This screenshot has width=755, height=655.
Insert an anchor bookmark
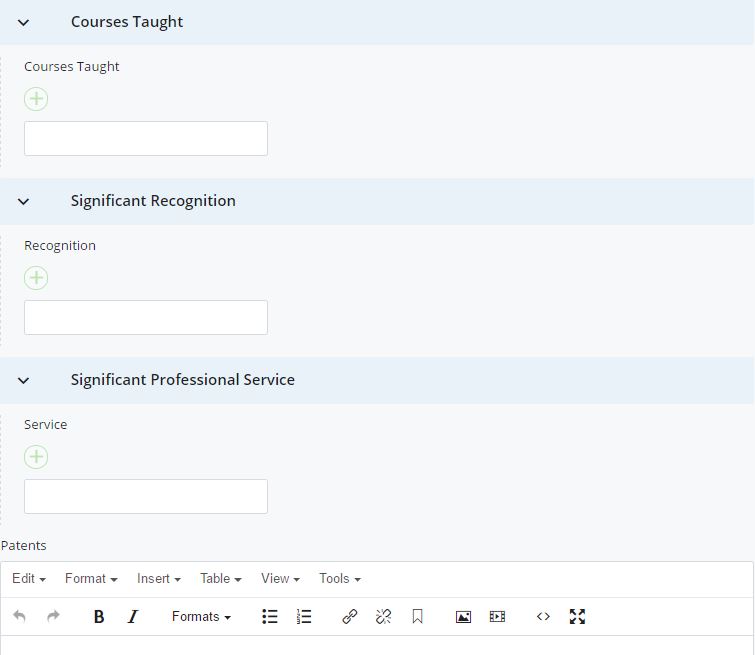(417, 617)
